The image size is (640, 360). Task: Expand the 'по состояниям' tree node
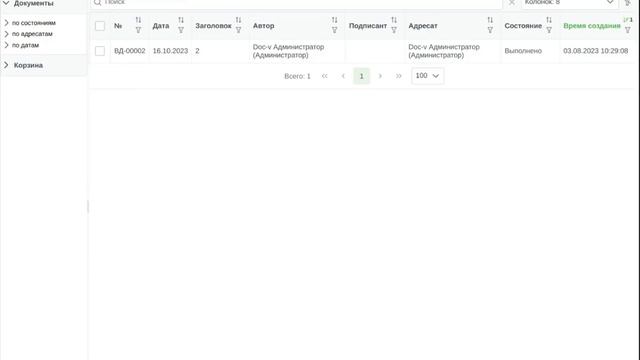pos(6,23)
